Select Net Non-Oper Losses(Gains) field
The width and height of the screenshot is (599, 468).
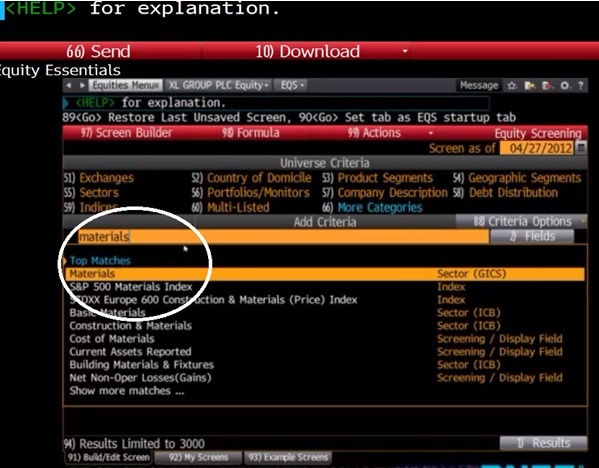pos(325,377)
